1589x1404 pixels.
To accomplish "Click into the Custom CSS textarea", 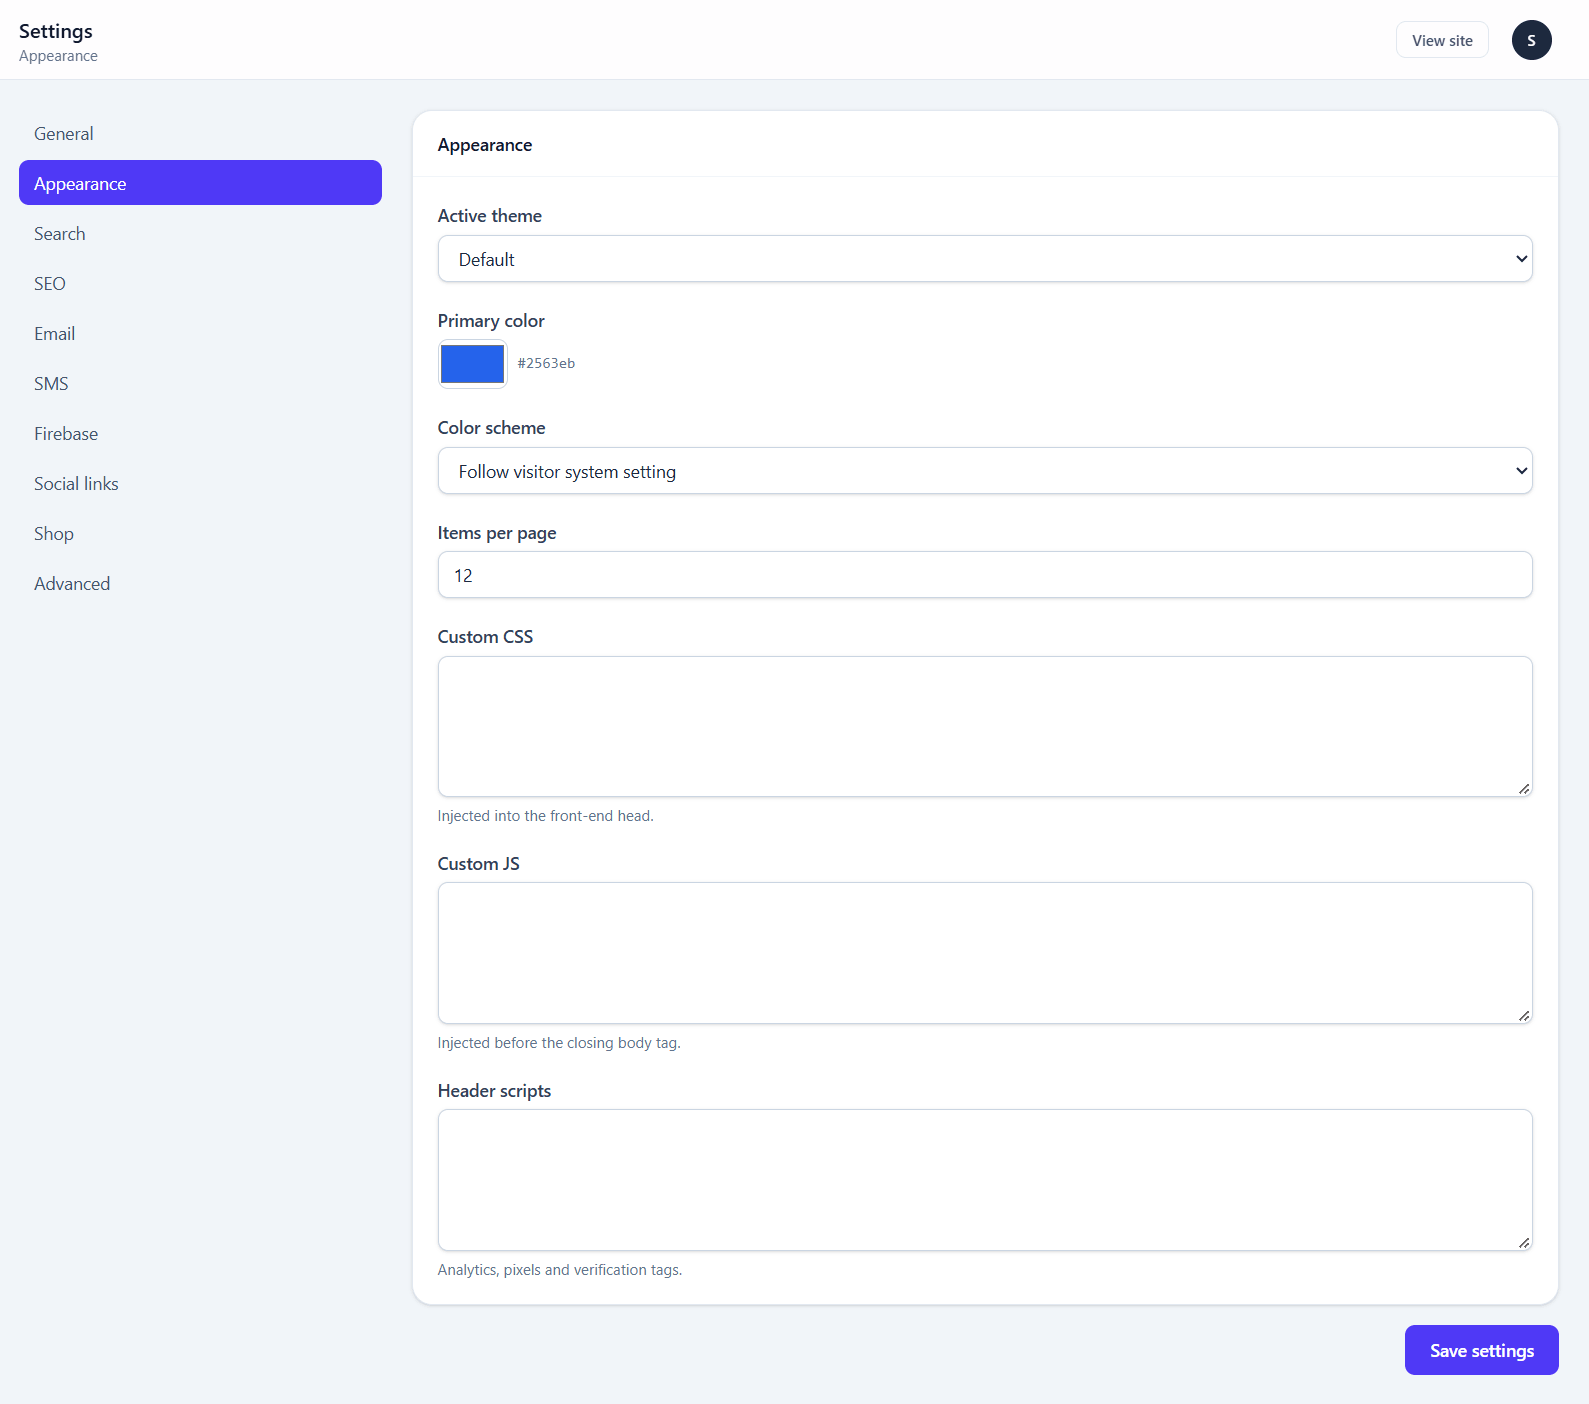I will [985, 727].
